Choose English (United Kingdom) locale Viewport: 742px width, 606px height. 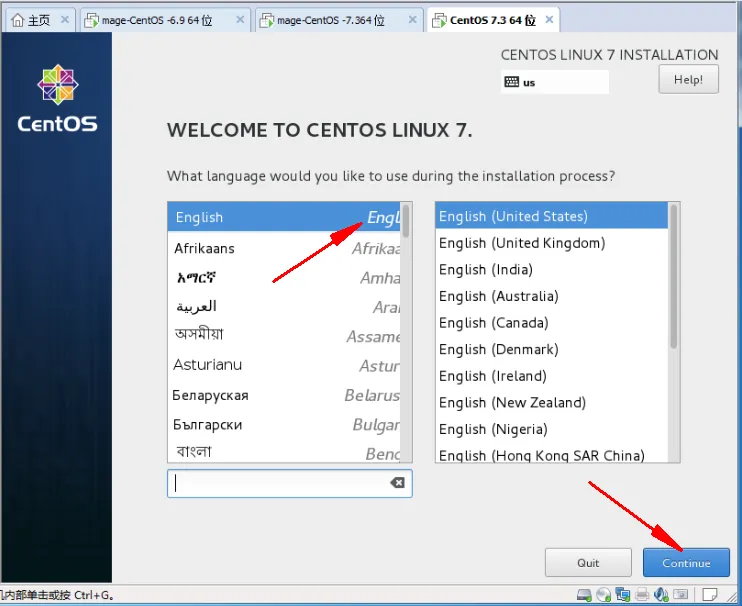552,243
